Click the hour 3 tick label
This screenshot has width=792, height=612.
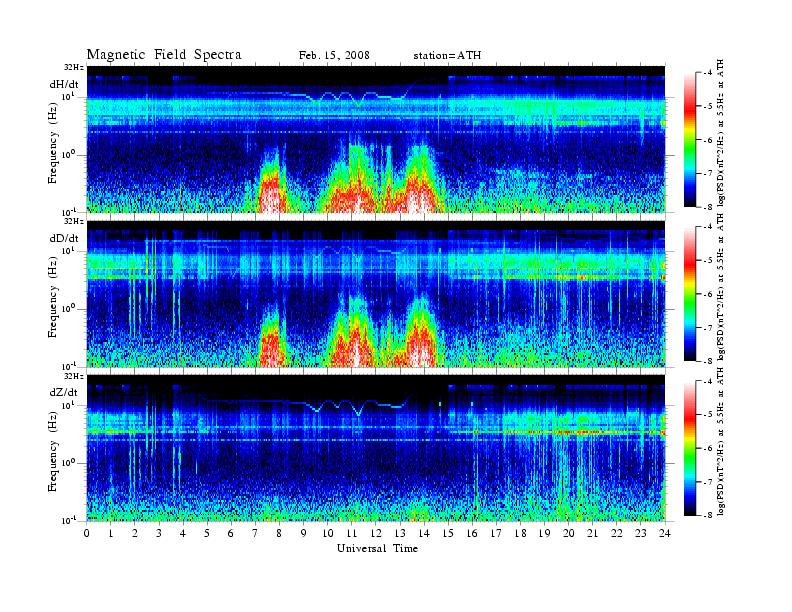pos(159,534)
